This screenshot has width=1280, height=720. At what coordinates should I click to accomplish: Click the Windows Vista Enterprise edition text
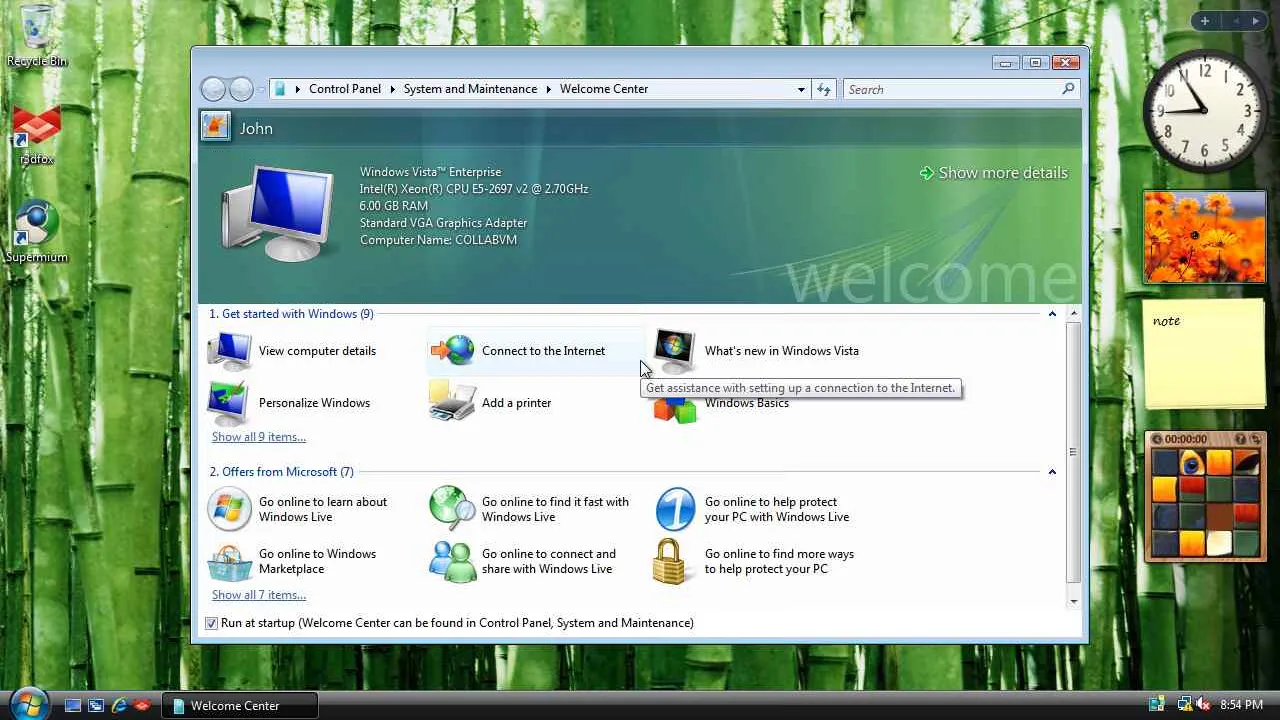pos(430,172)
